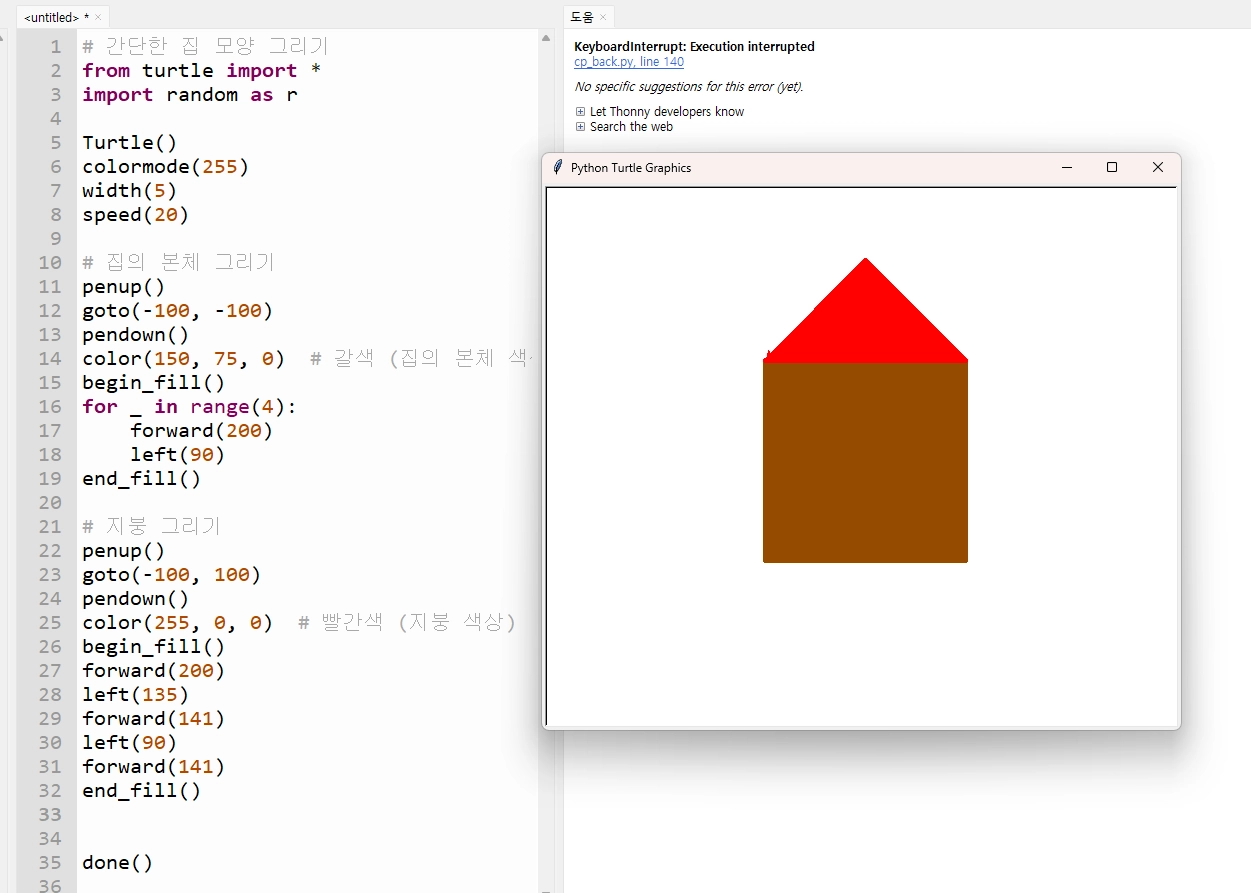1251x893 pixels.
Task: Click the editor scrollbar down arrow
Action: pyautogui.click(x=546, y=888)
